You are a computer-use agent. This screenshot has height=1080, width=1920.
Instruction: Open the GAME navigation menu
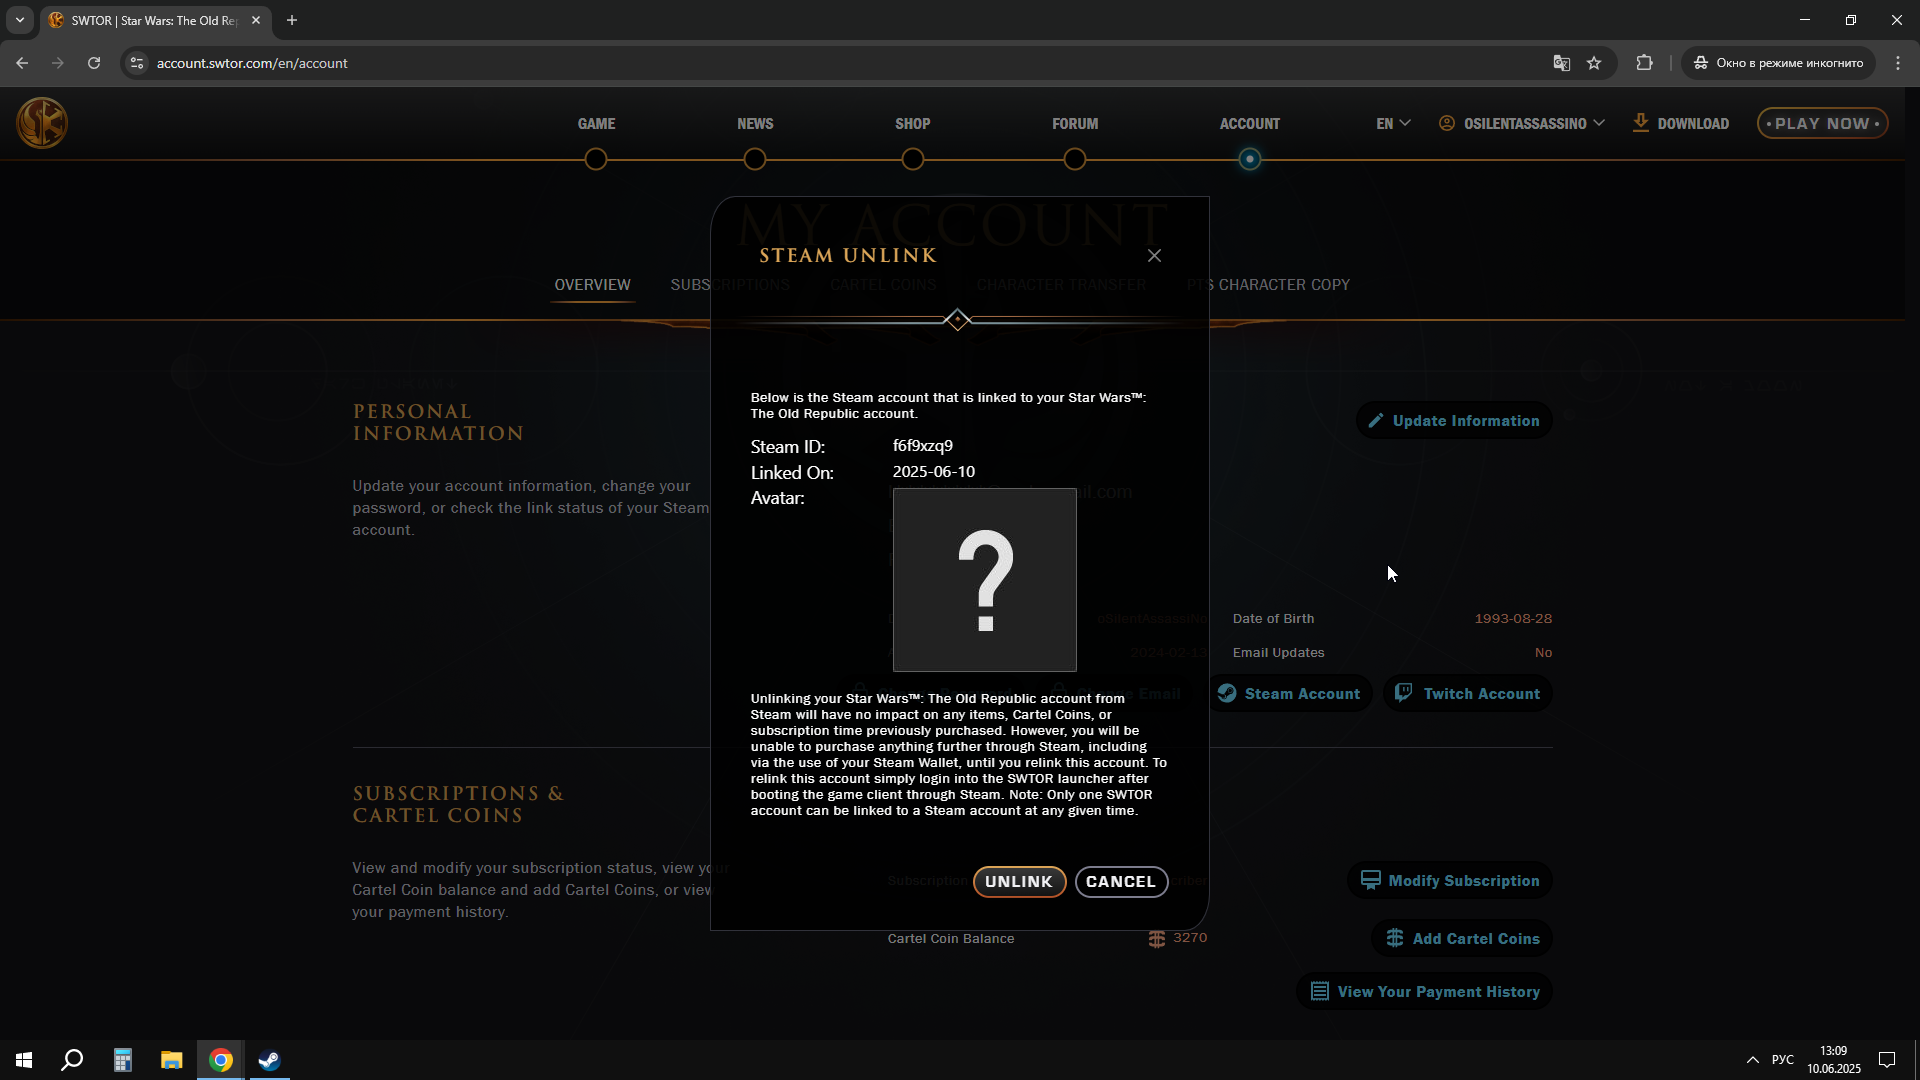click(596, 124)
